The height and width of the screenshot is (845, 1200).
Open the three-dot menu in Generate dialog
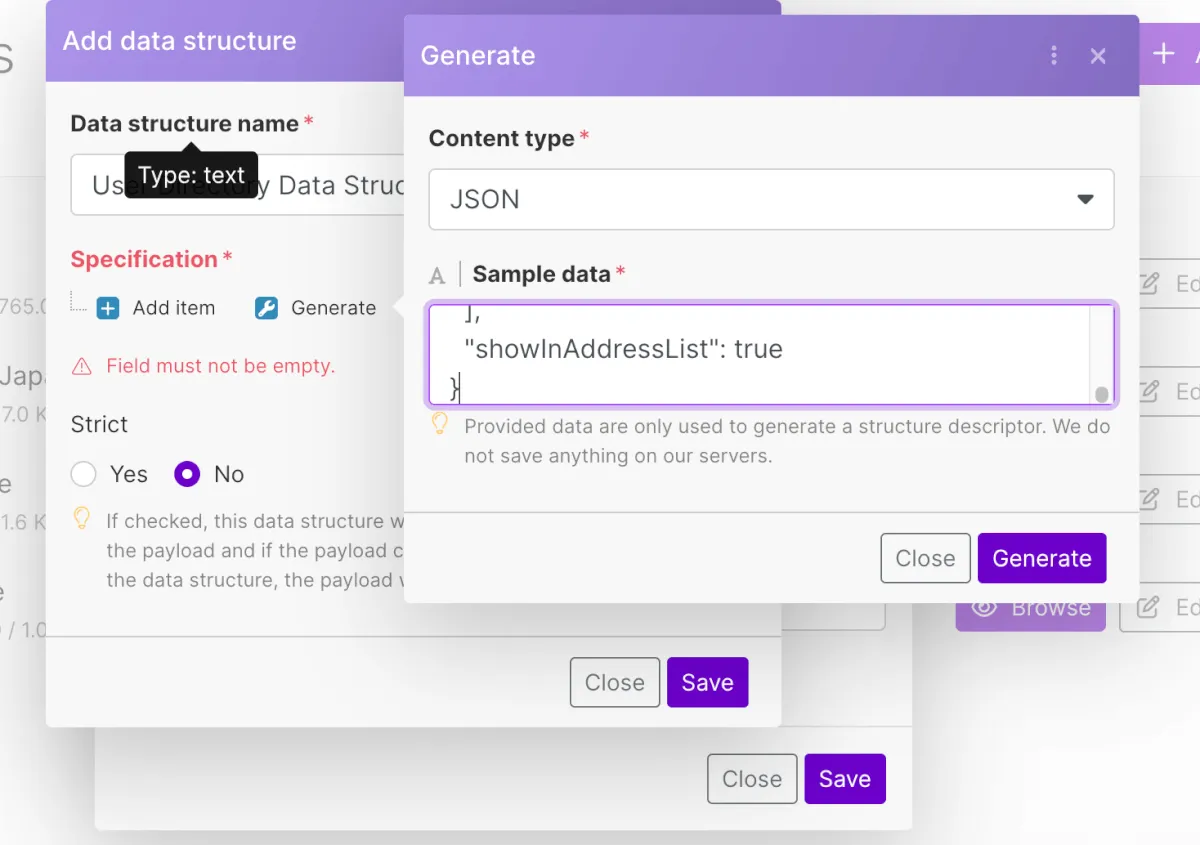1054,56
